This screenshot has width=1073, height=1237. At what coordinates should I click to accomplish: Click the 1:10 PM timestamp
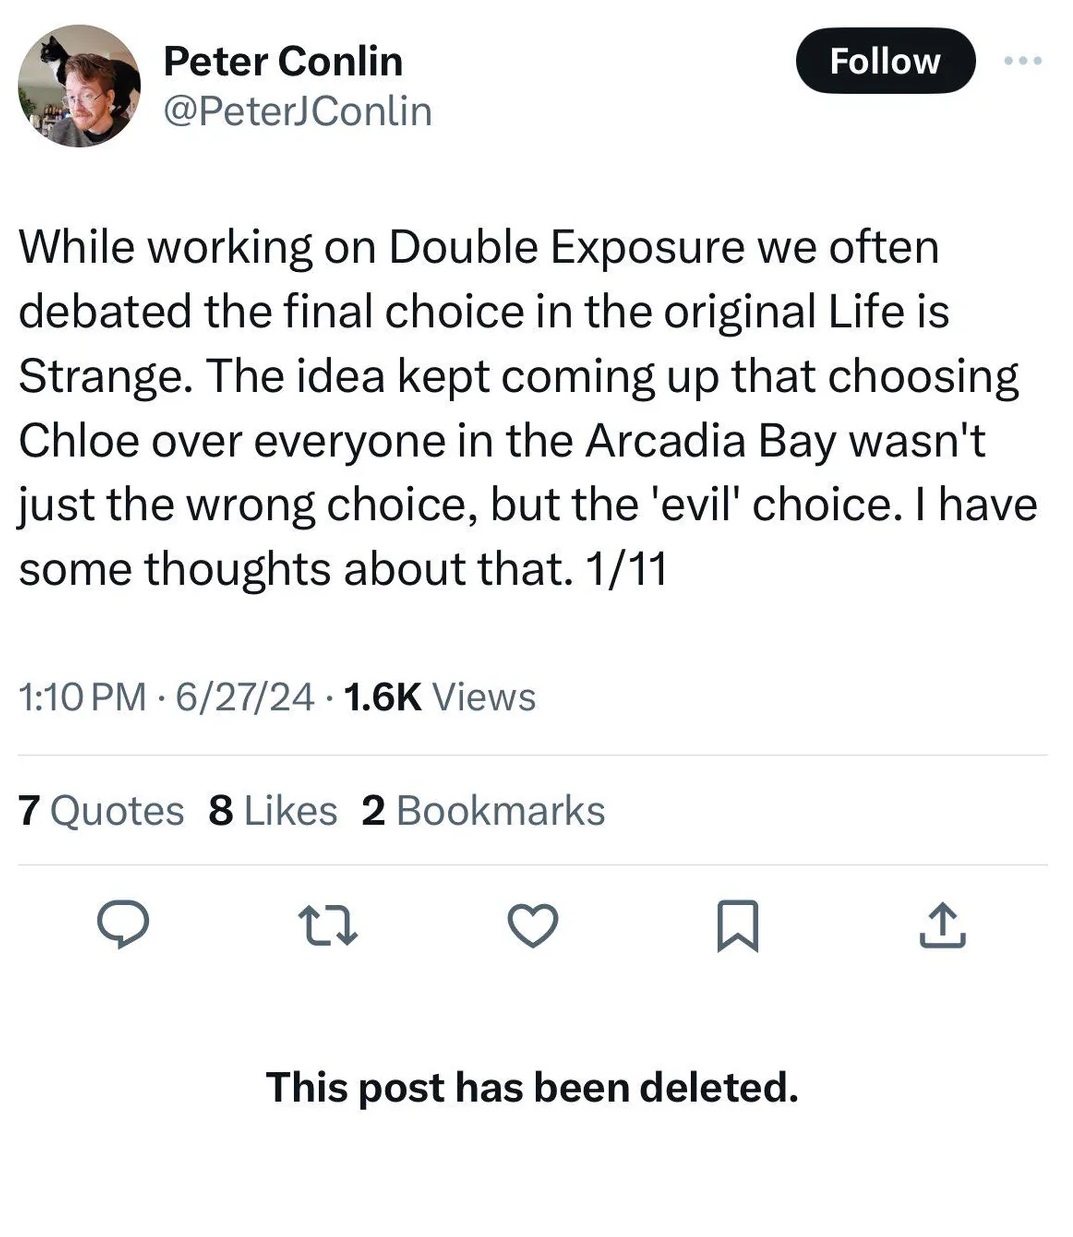pos(82,697)
